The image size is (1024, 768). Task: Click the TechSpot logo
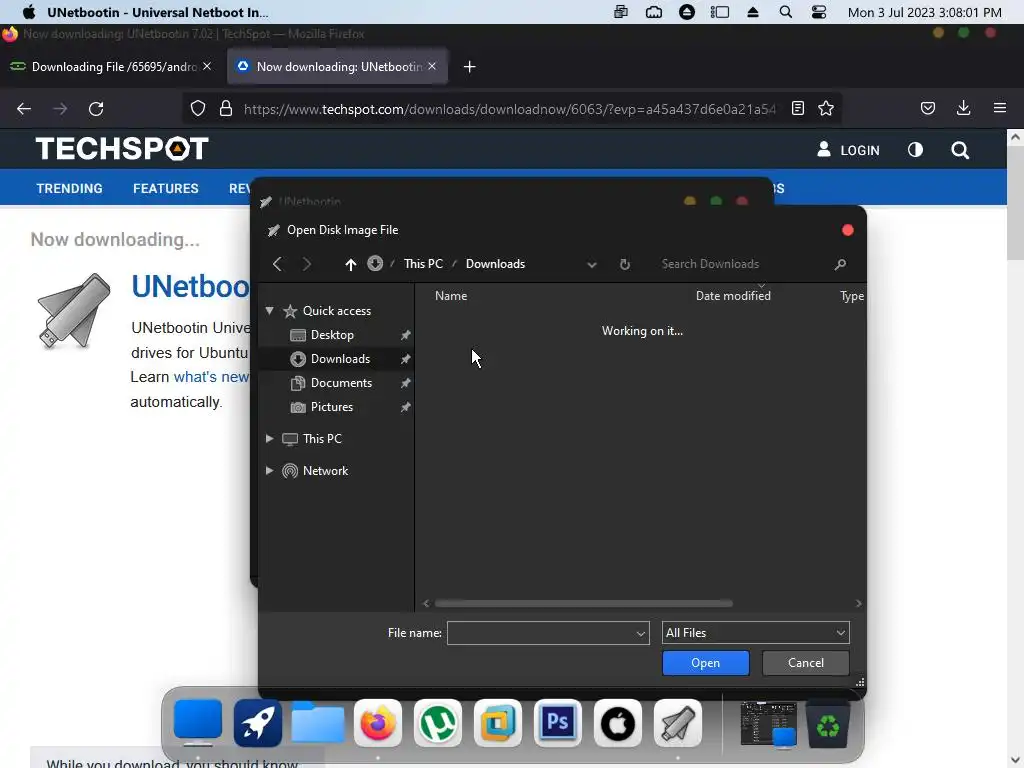click(122, 149)
